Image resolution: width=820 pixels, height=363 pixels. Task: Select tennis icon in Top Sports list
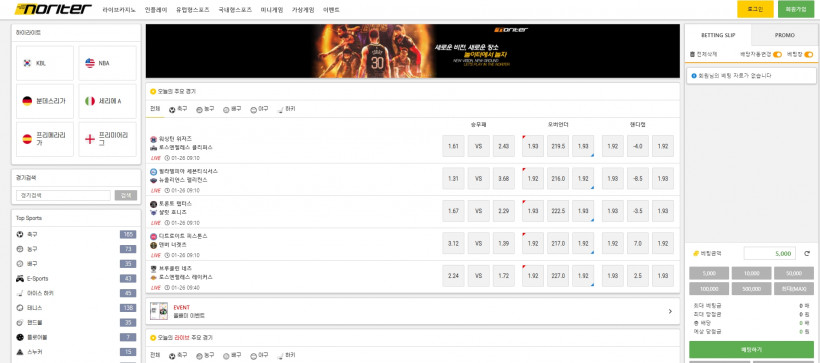[20, 308]
